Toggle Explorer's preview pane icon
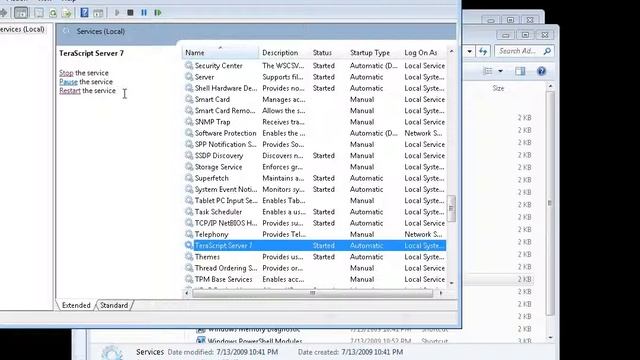Viewport: 640px width, 360px height. click(x=520, y=71)
